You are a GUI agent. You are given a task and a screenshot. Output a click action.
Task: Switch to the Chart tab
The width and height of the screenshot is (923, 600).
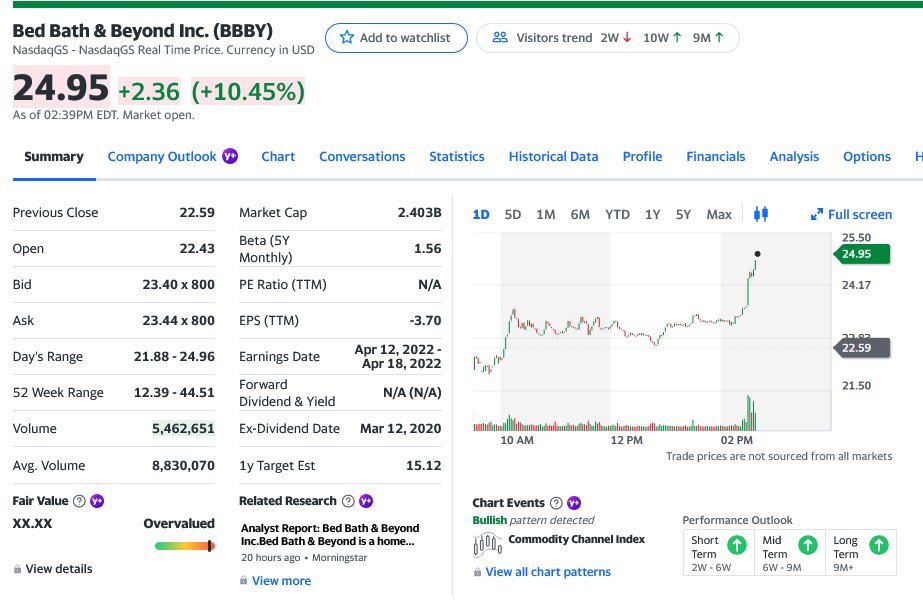(x=278, y=157)
